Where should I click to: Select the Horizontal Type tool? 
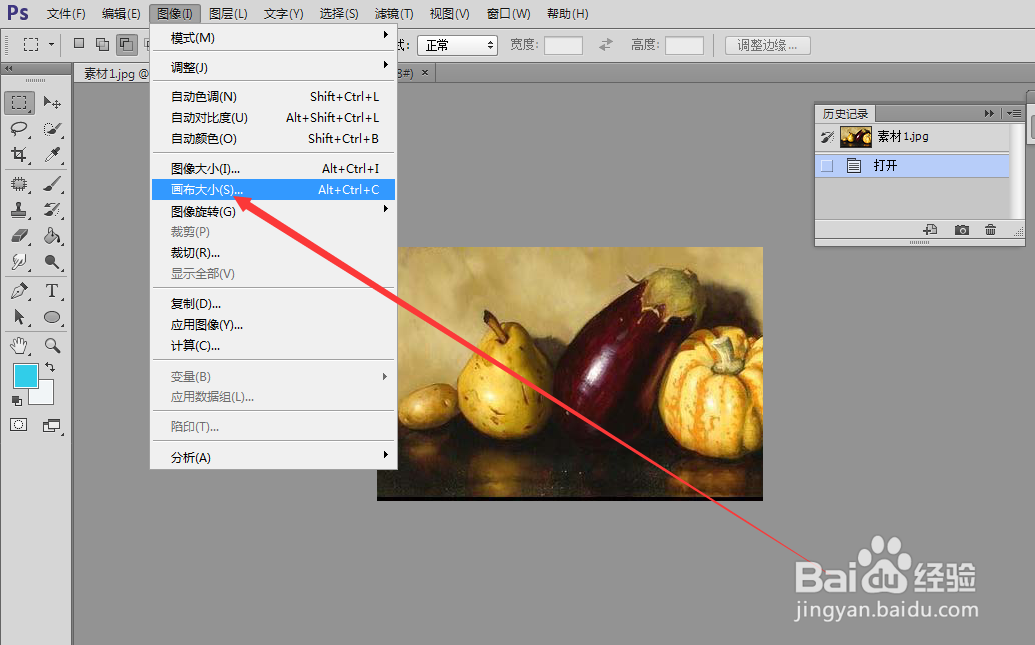point(52,291)
